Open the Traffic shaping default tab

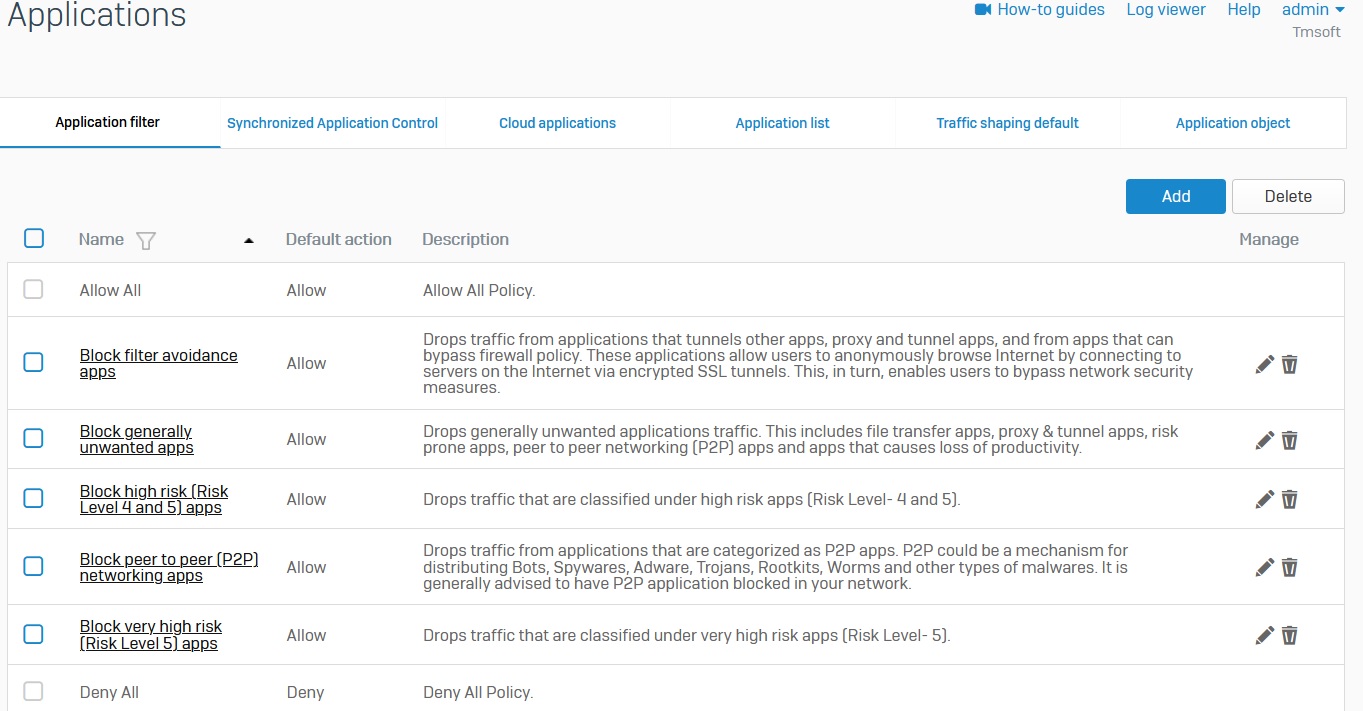pyautogui.click(x=1007, y=123)
